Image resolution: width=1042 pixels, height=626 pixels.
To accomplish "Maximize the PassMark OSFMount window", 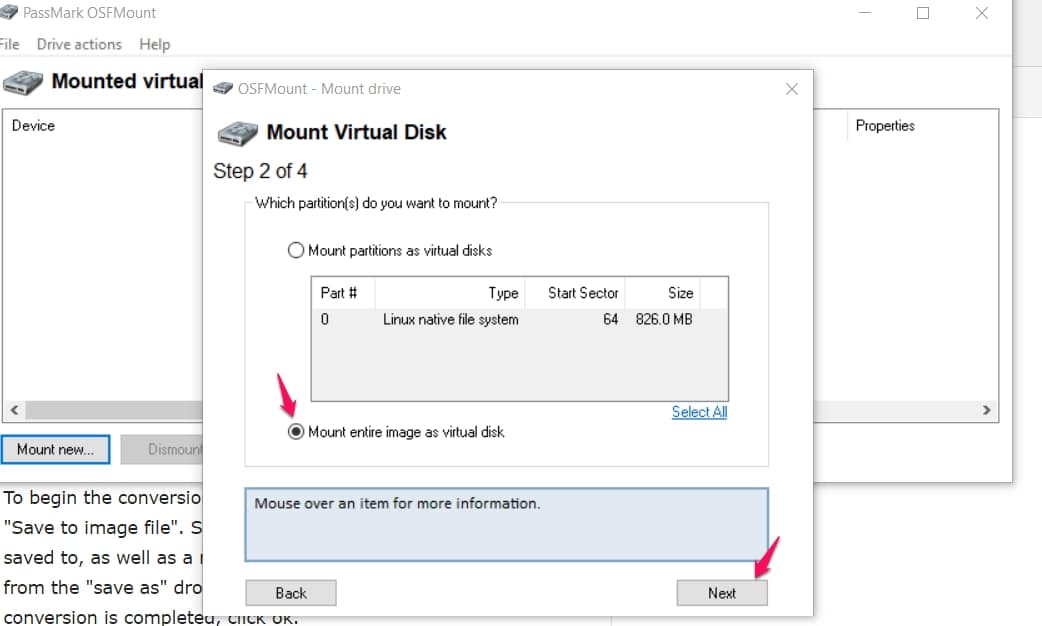I will 923,13.
